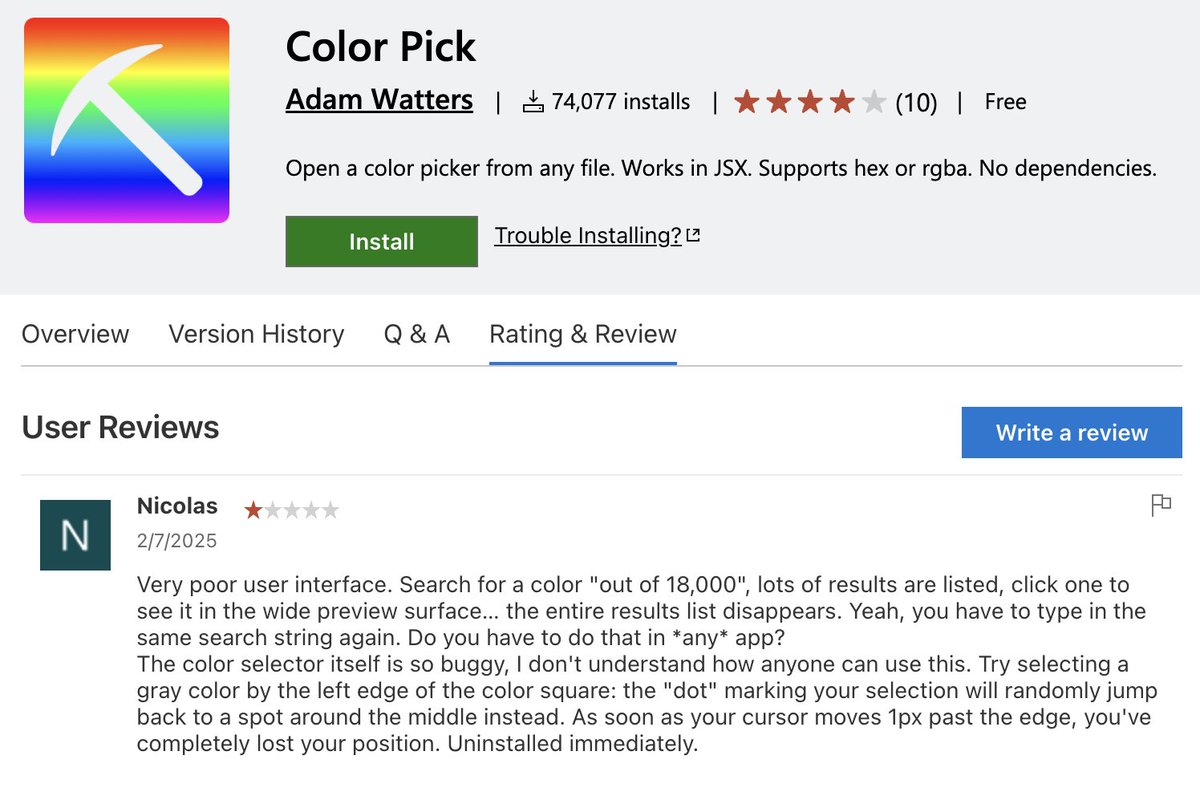The image size is (1200, 788).
Task: Click the Color Pick pickaxe extension logo
Action: pyautogui.click(x=127, y=120)
